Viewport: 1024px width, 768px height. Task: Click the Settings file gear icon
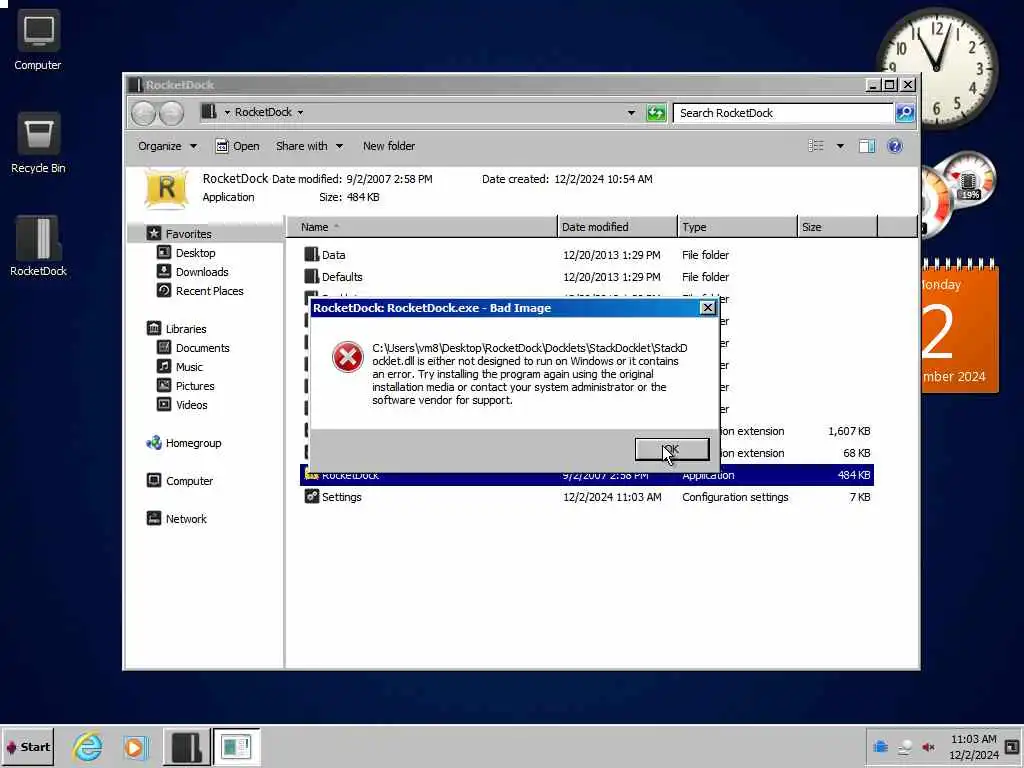pyautogui.click(x=312, y=497)
